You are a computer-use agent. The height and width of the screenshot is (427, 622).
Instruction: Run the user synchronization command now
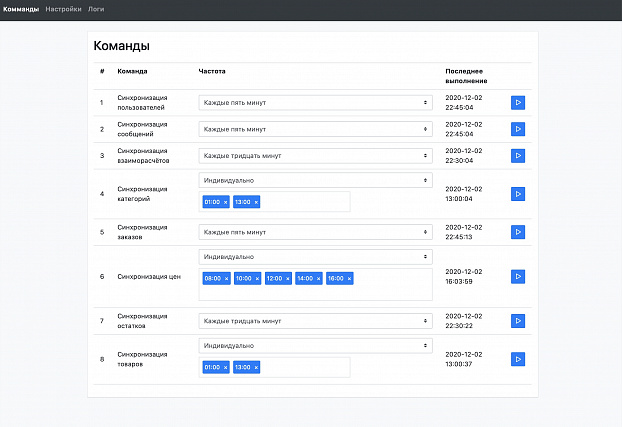point(518,102)
